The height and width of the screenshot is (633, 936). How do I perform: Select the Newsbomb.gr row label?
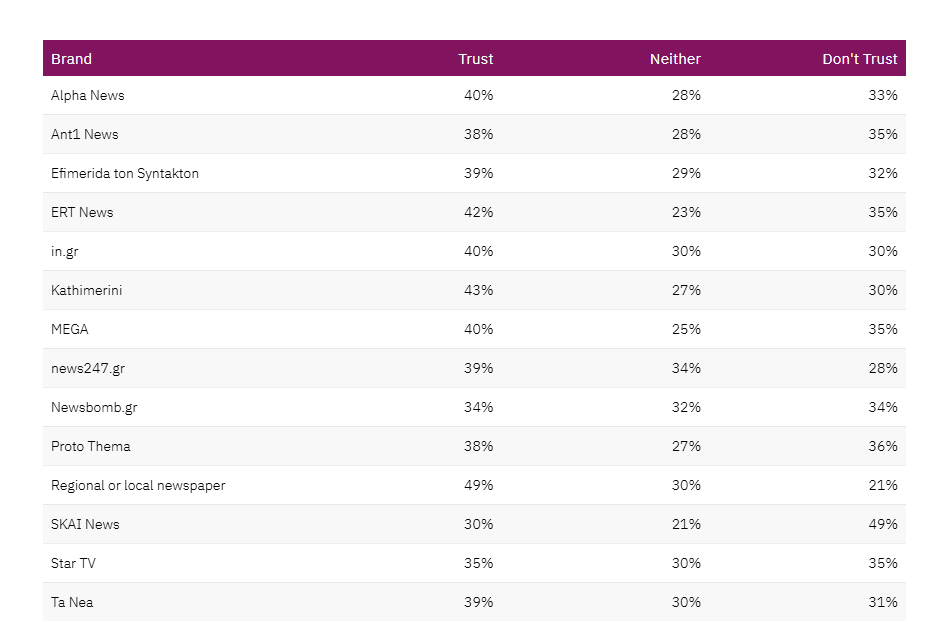coord(94,408)
